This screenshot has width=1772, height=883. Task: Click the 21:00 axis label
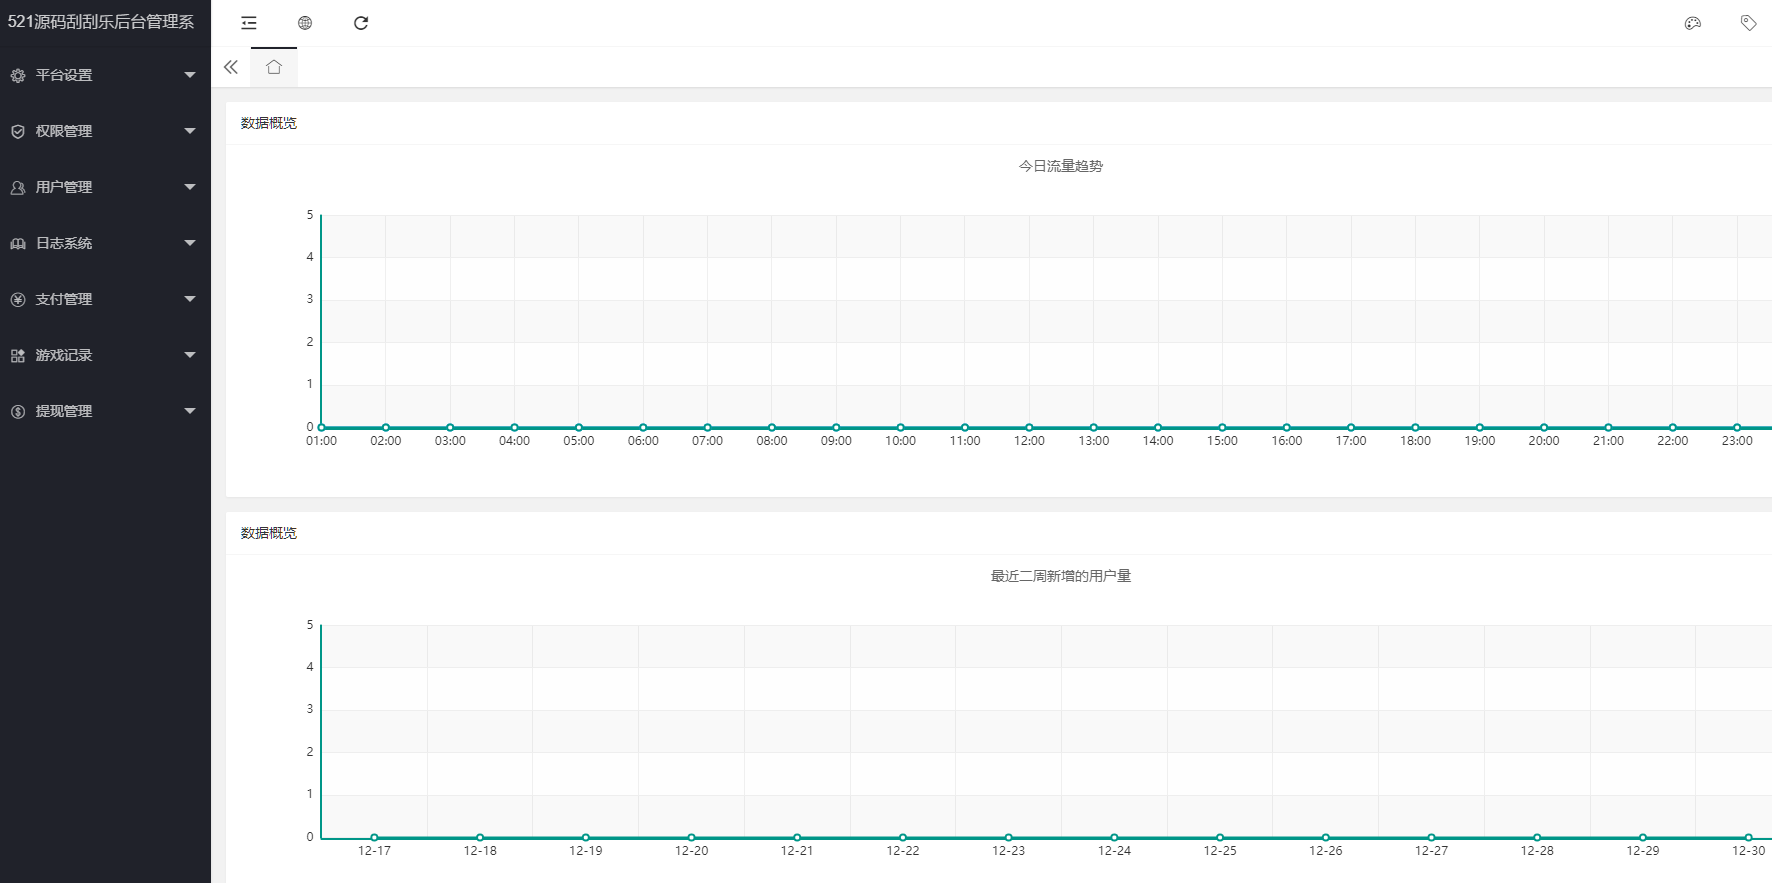1608,441
